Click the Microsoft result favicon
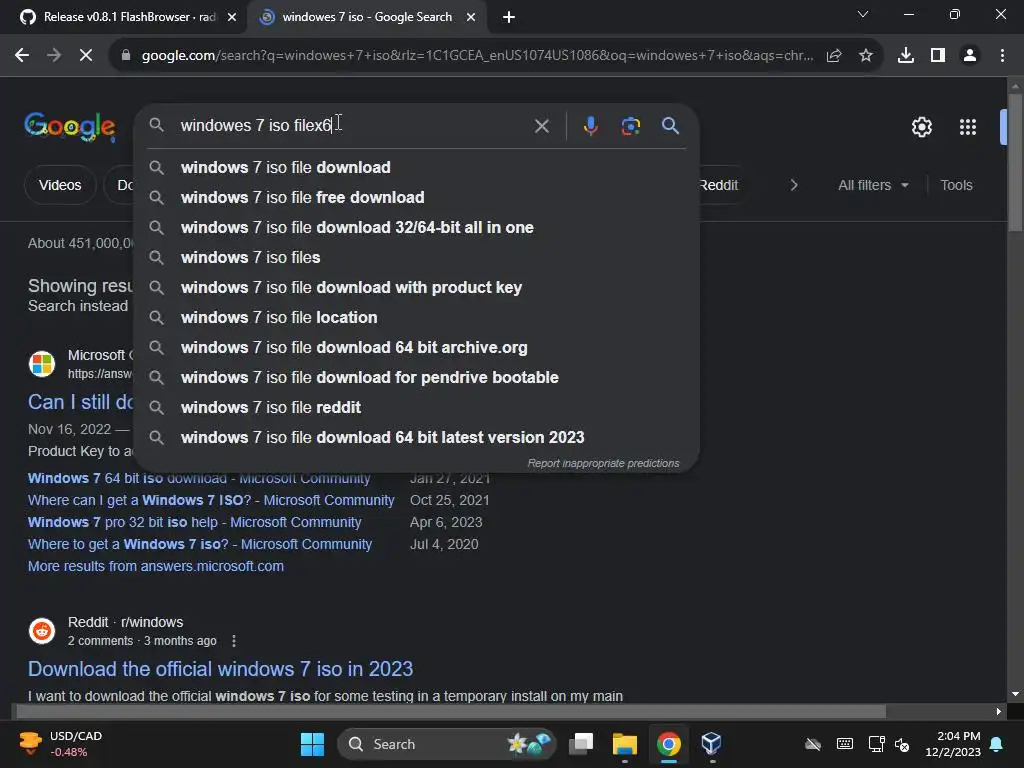1024x768 pixels. coord(42,364)
